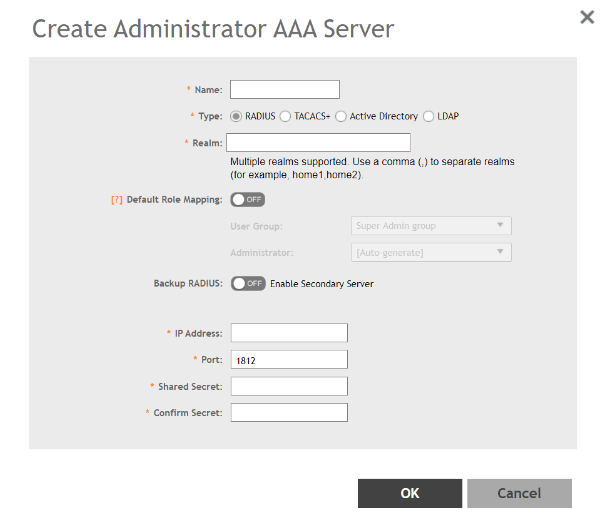The width and height of the screenshot is (603, 524).
Task: Expand the Administrator Auto-generate dropdown
Action: point(431,252)
